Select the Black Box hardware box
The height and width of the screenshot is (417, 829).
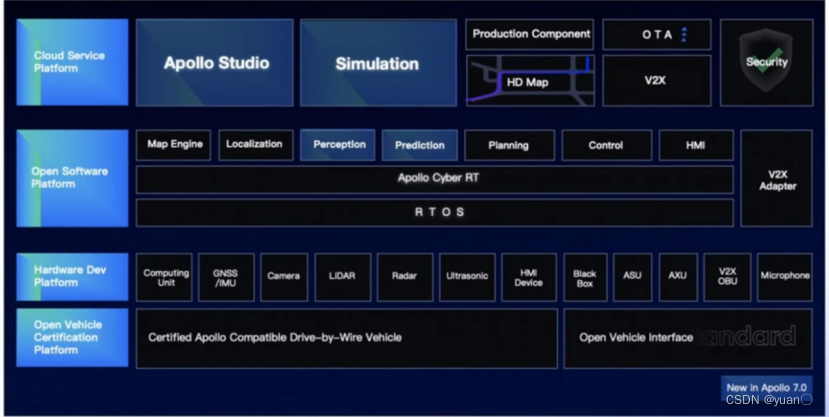tap(585, 277)
